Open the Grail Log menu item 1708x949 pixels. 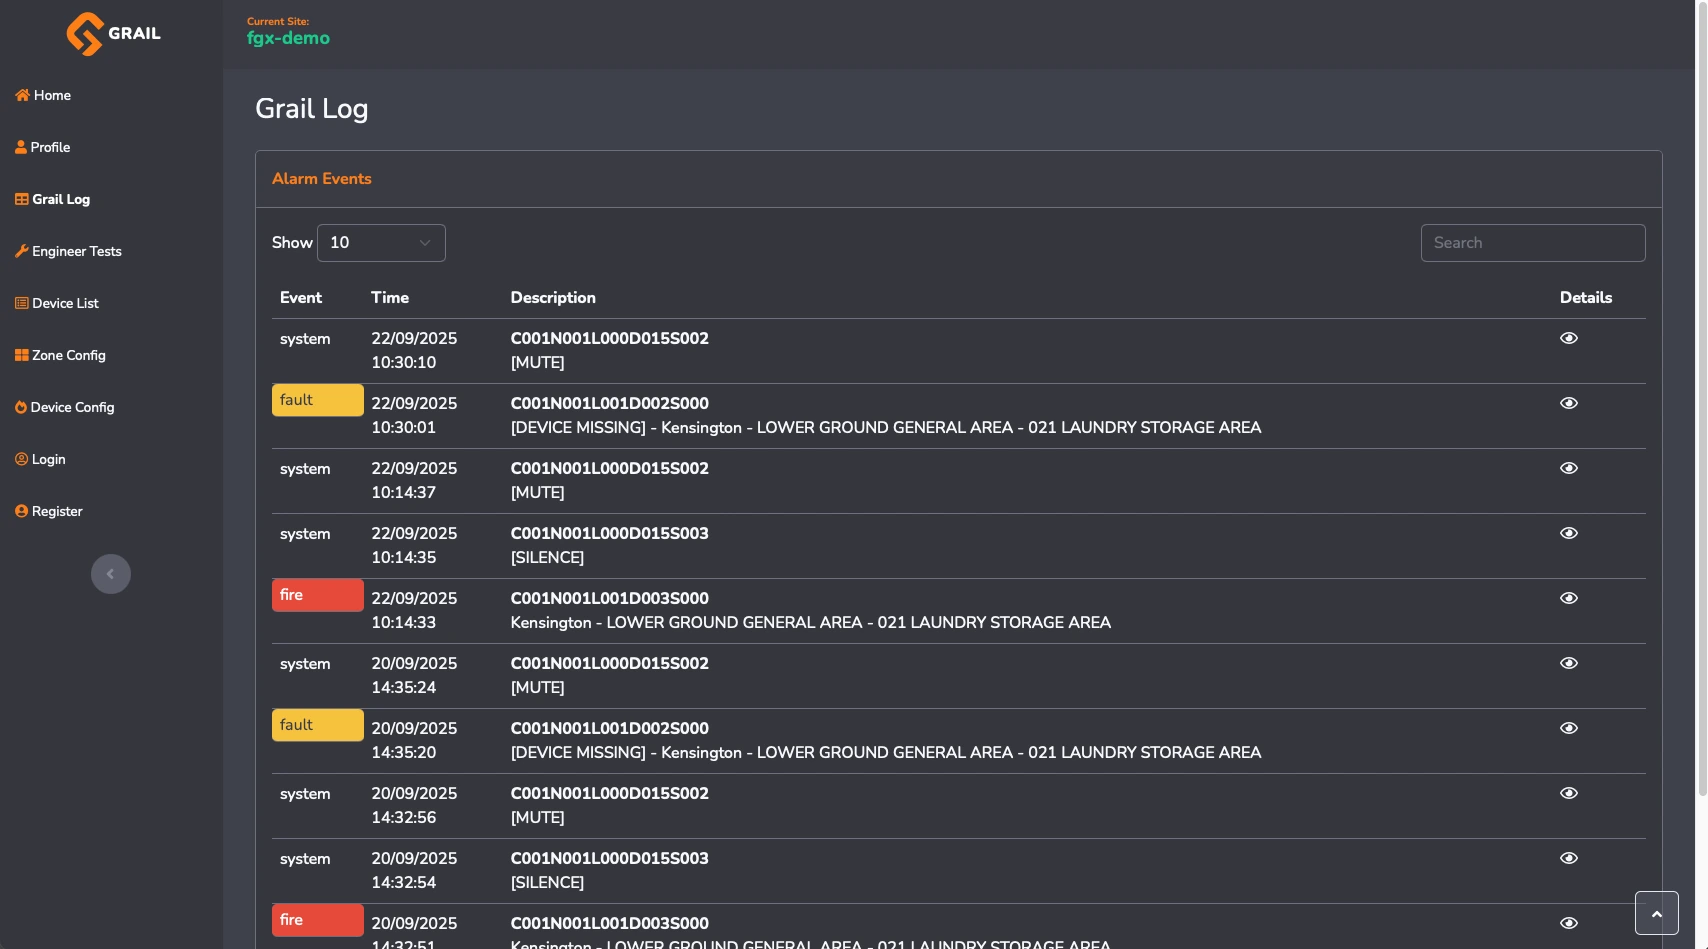pyautogui.click(x=60, y=199)
